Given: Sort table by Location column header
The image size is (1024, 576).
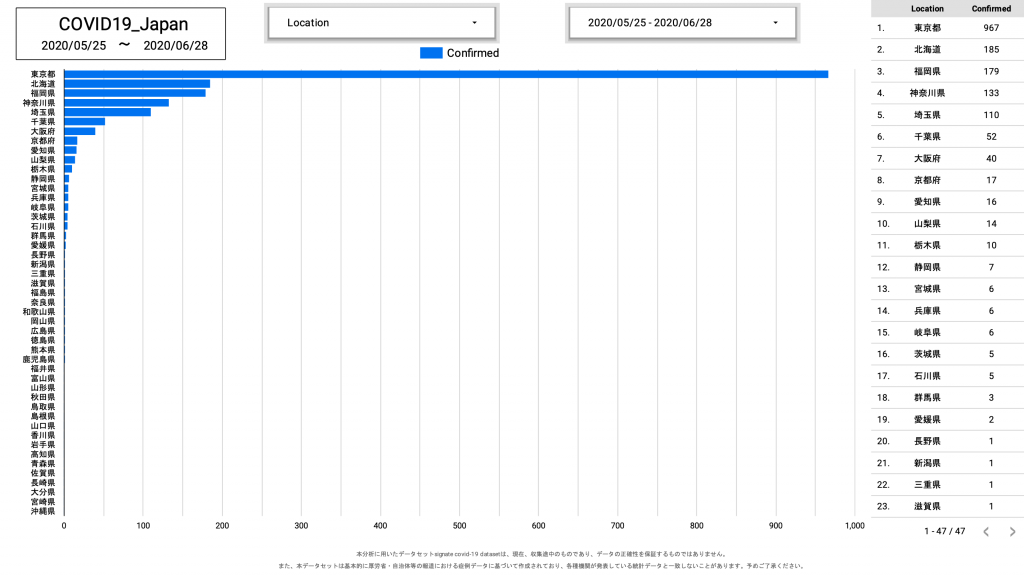Looking at the screenshot, I should click(927, 8).
